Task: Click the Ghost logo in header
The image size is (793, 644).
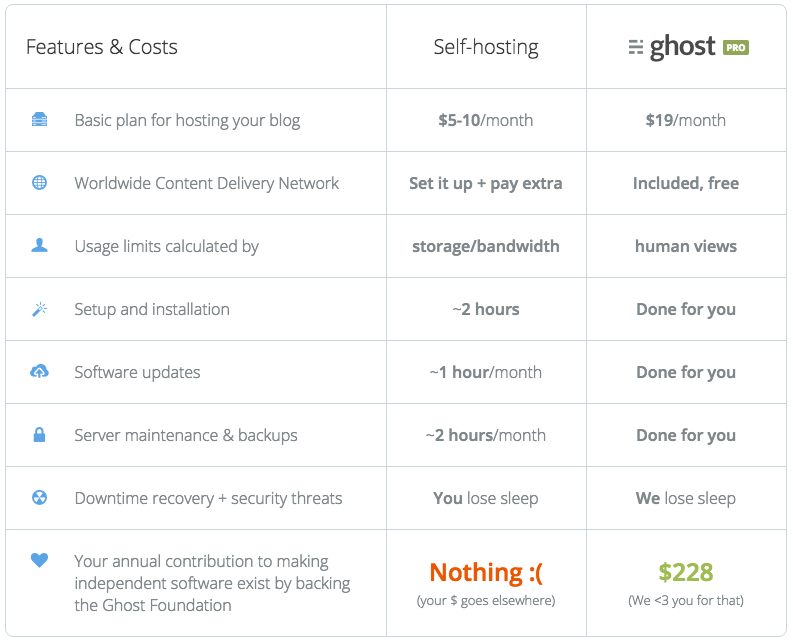Action: pos(672,48)
